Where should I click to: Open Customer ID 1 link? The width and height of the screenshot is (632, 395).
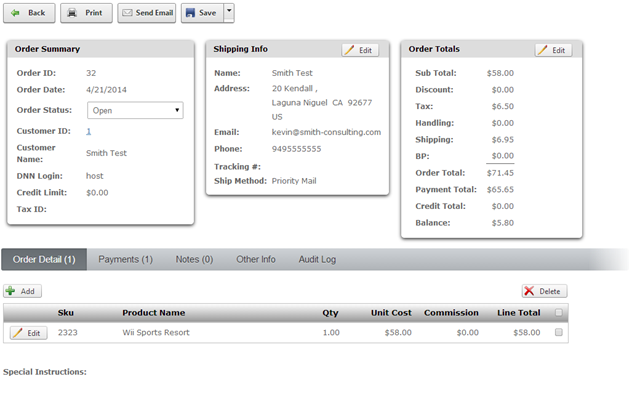(x=89, y=131)
